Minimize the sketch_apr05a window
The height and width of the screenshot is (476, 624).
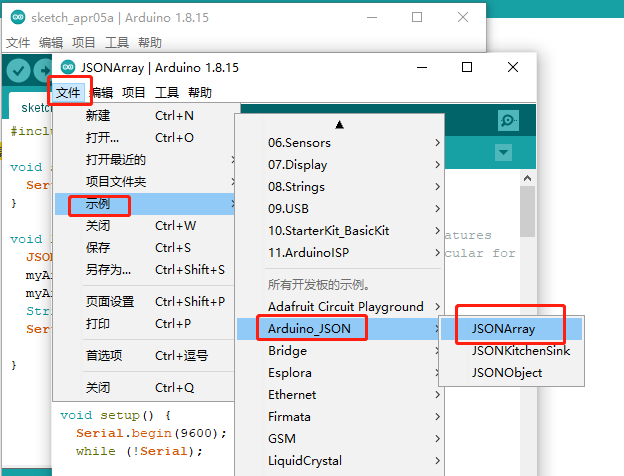(372, 17)
